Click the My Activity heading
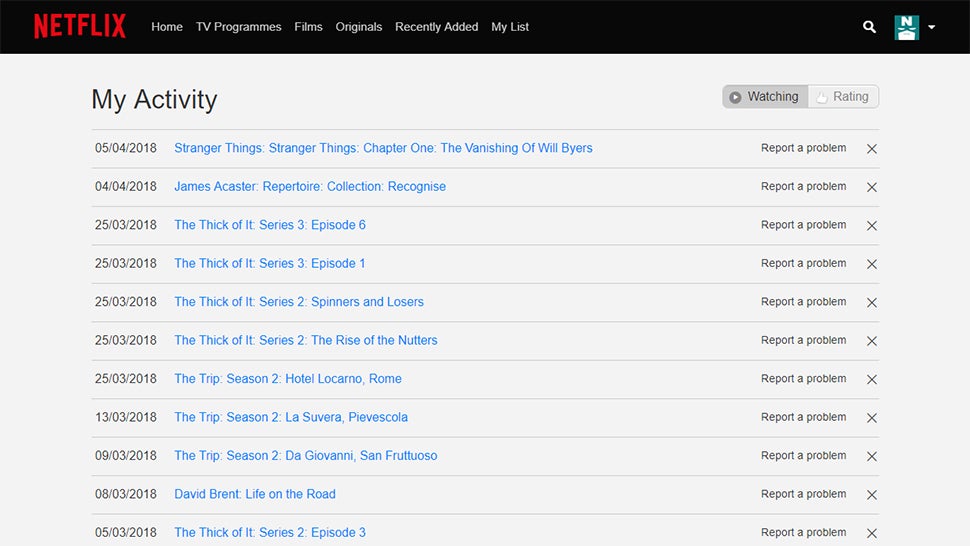The height and width of the screenshot is (546, 970). [x=154, y=100]
